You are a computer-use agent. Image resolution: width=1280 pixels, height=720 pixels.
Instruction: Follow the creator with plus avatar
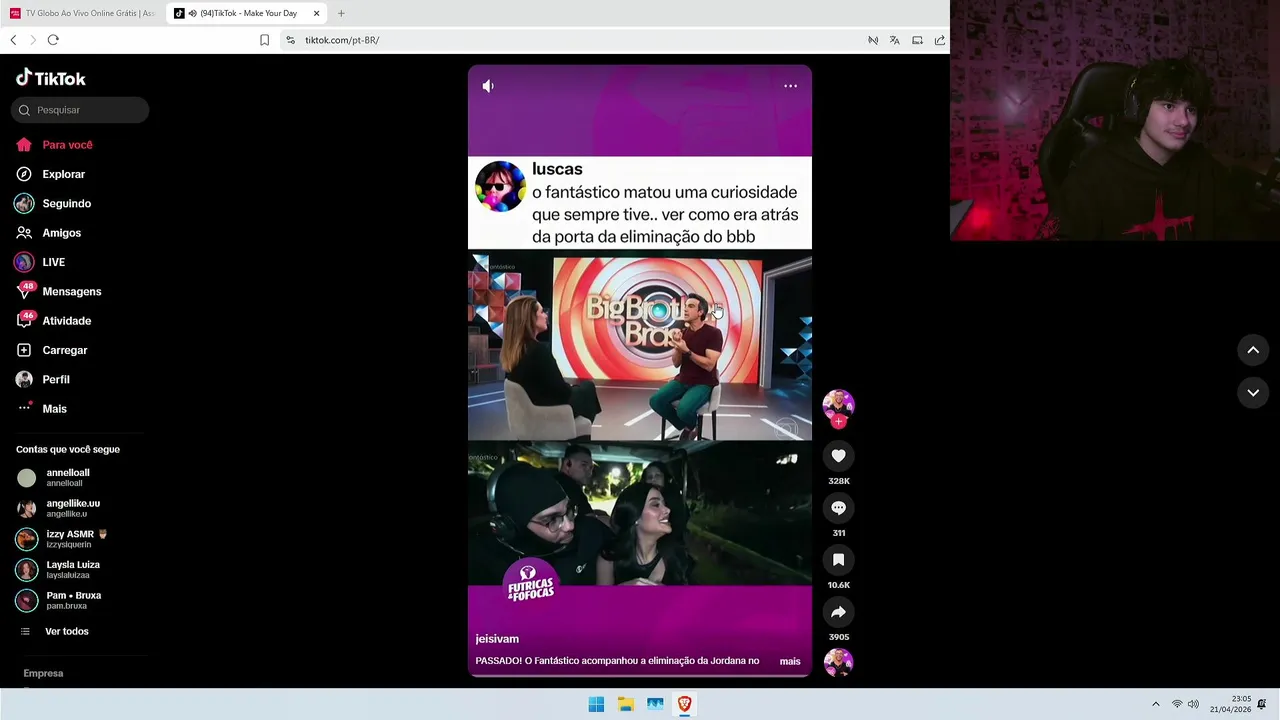point(838,422)
